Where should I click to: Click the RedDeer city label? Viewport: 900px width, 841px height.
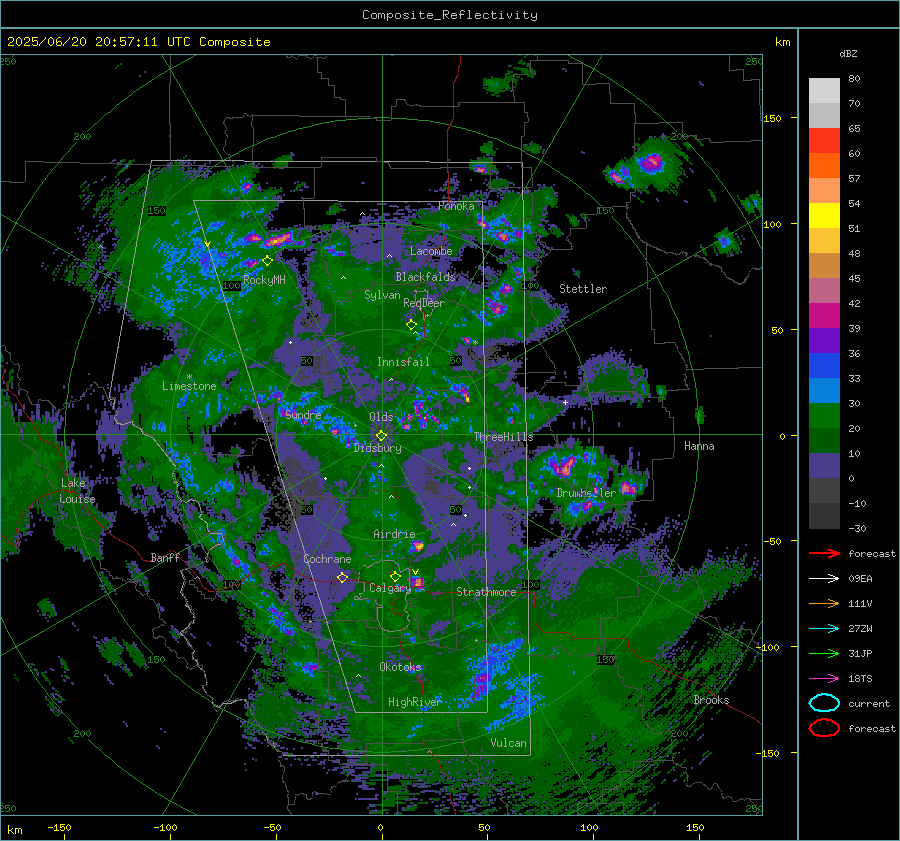(x=424, y=303)
